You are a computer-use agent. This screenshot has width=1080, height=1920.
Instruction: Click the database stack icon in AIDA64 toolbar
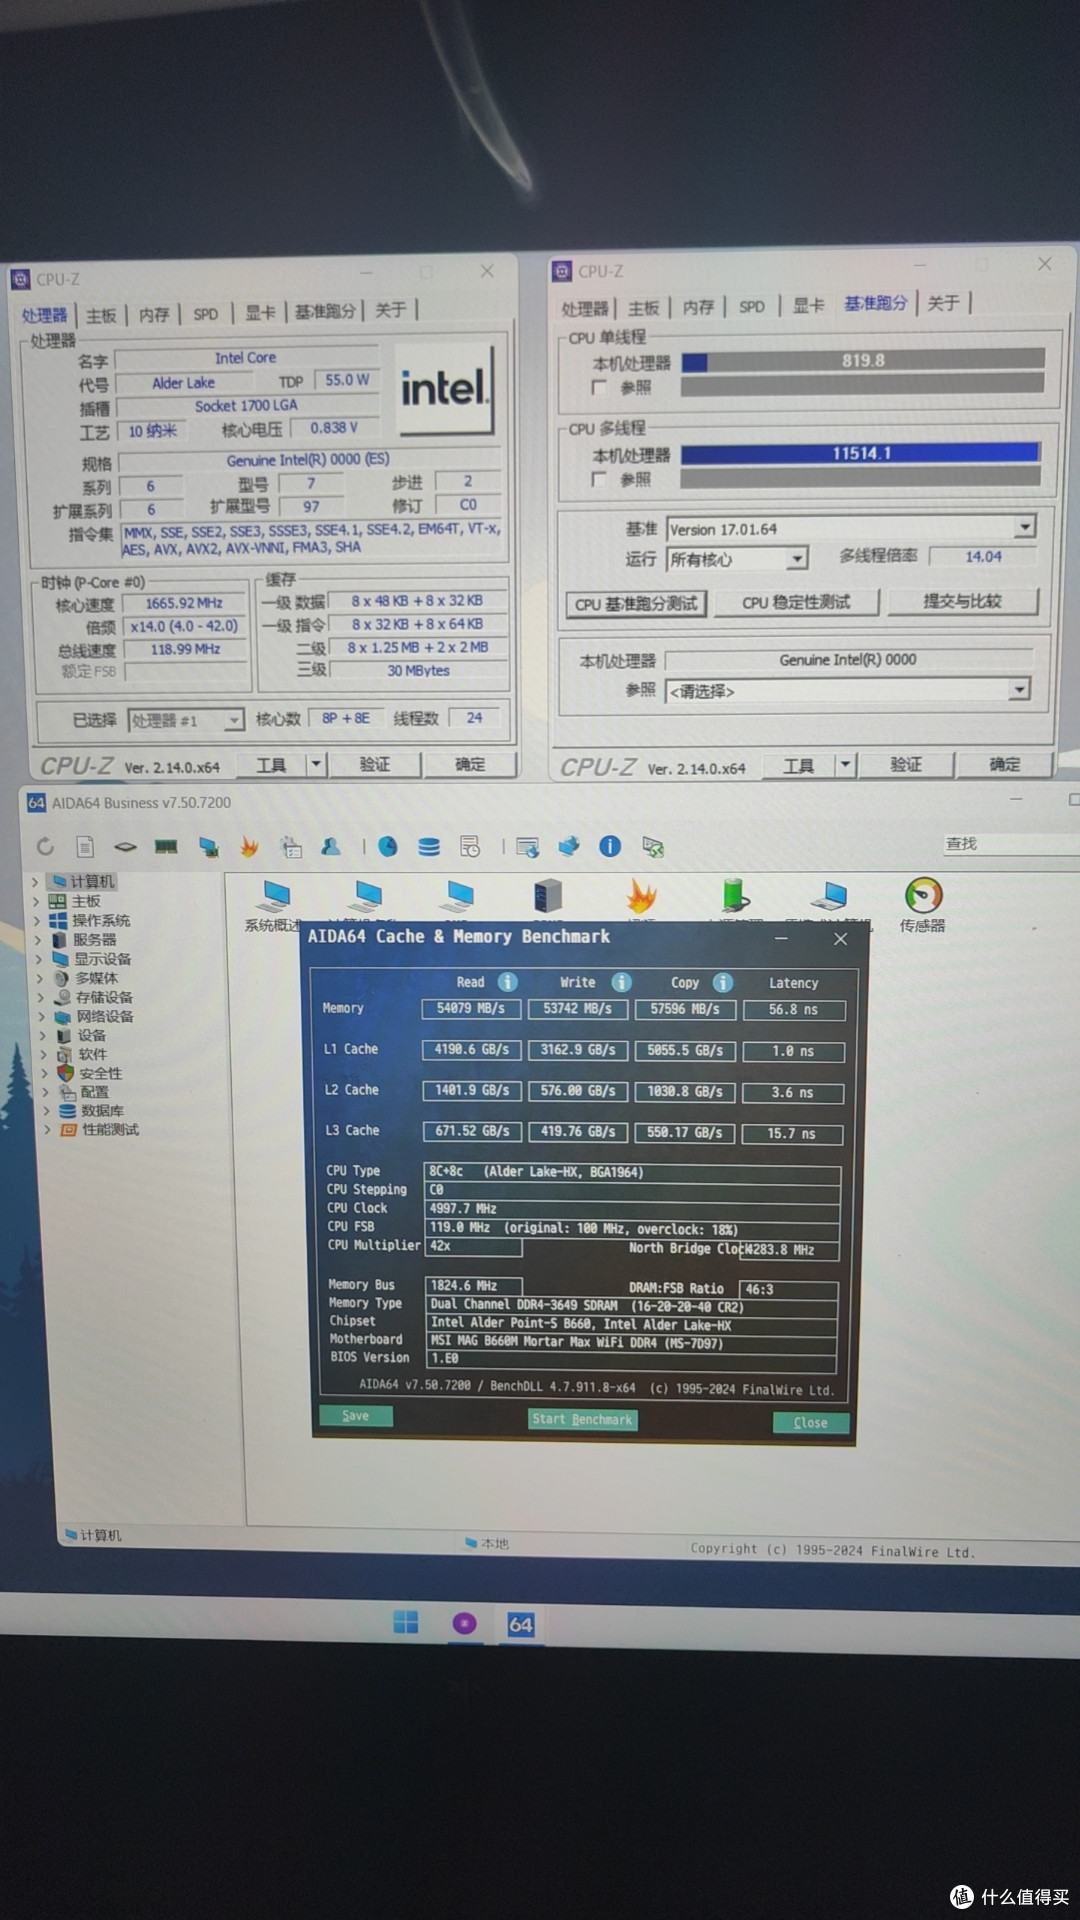pos(429,847)
